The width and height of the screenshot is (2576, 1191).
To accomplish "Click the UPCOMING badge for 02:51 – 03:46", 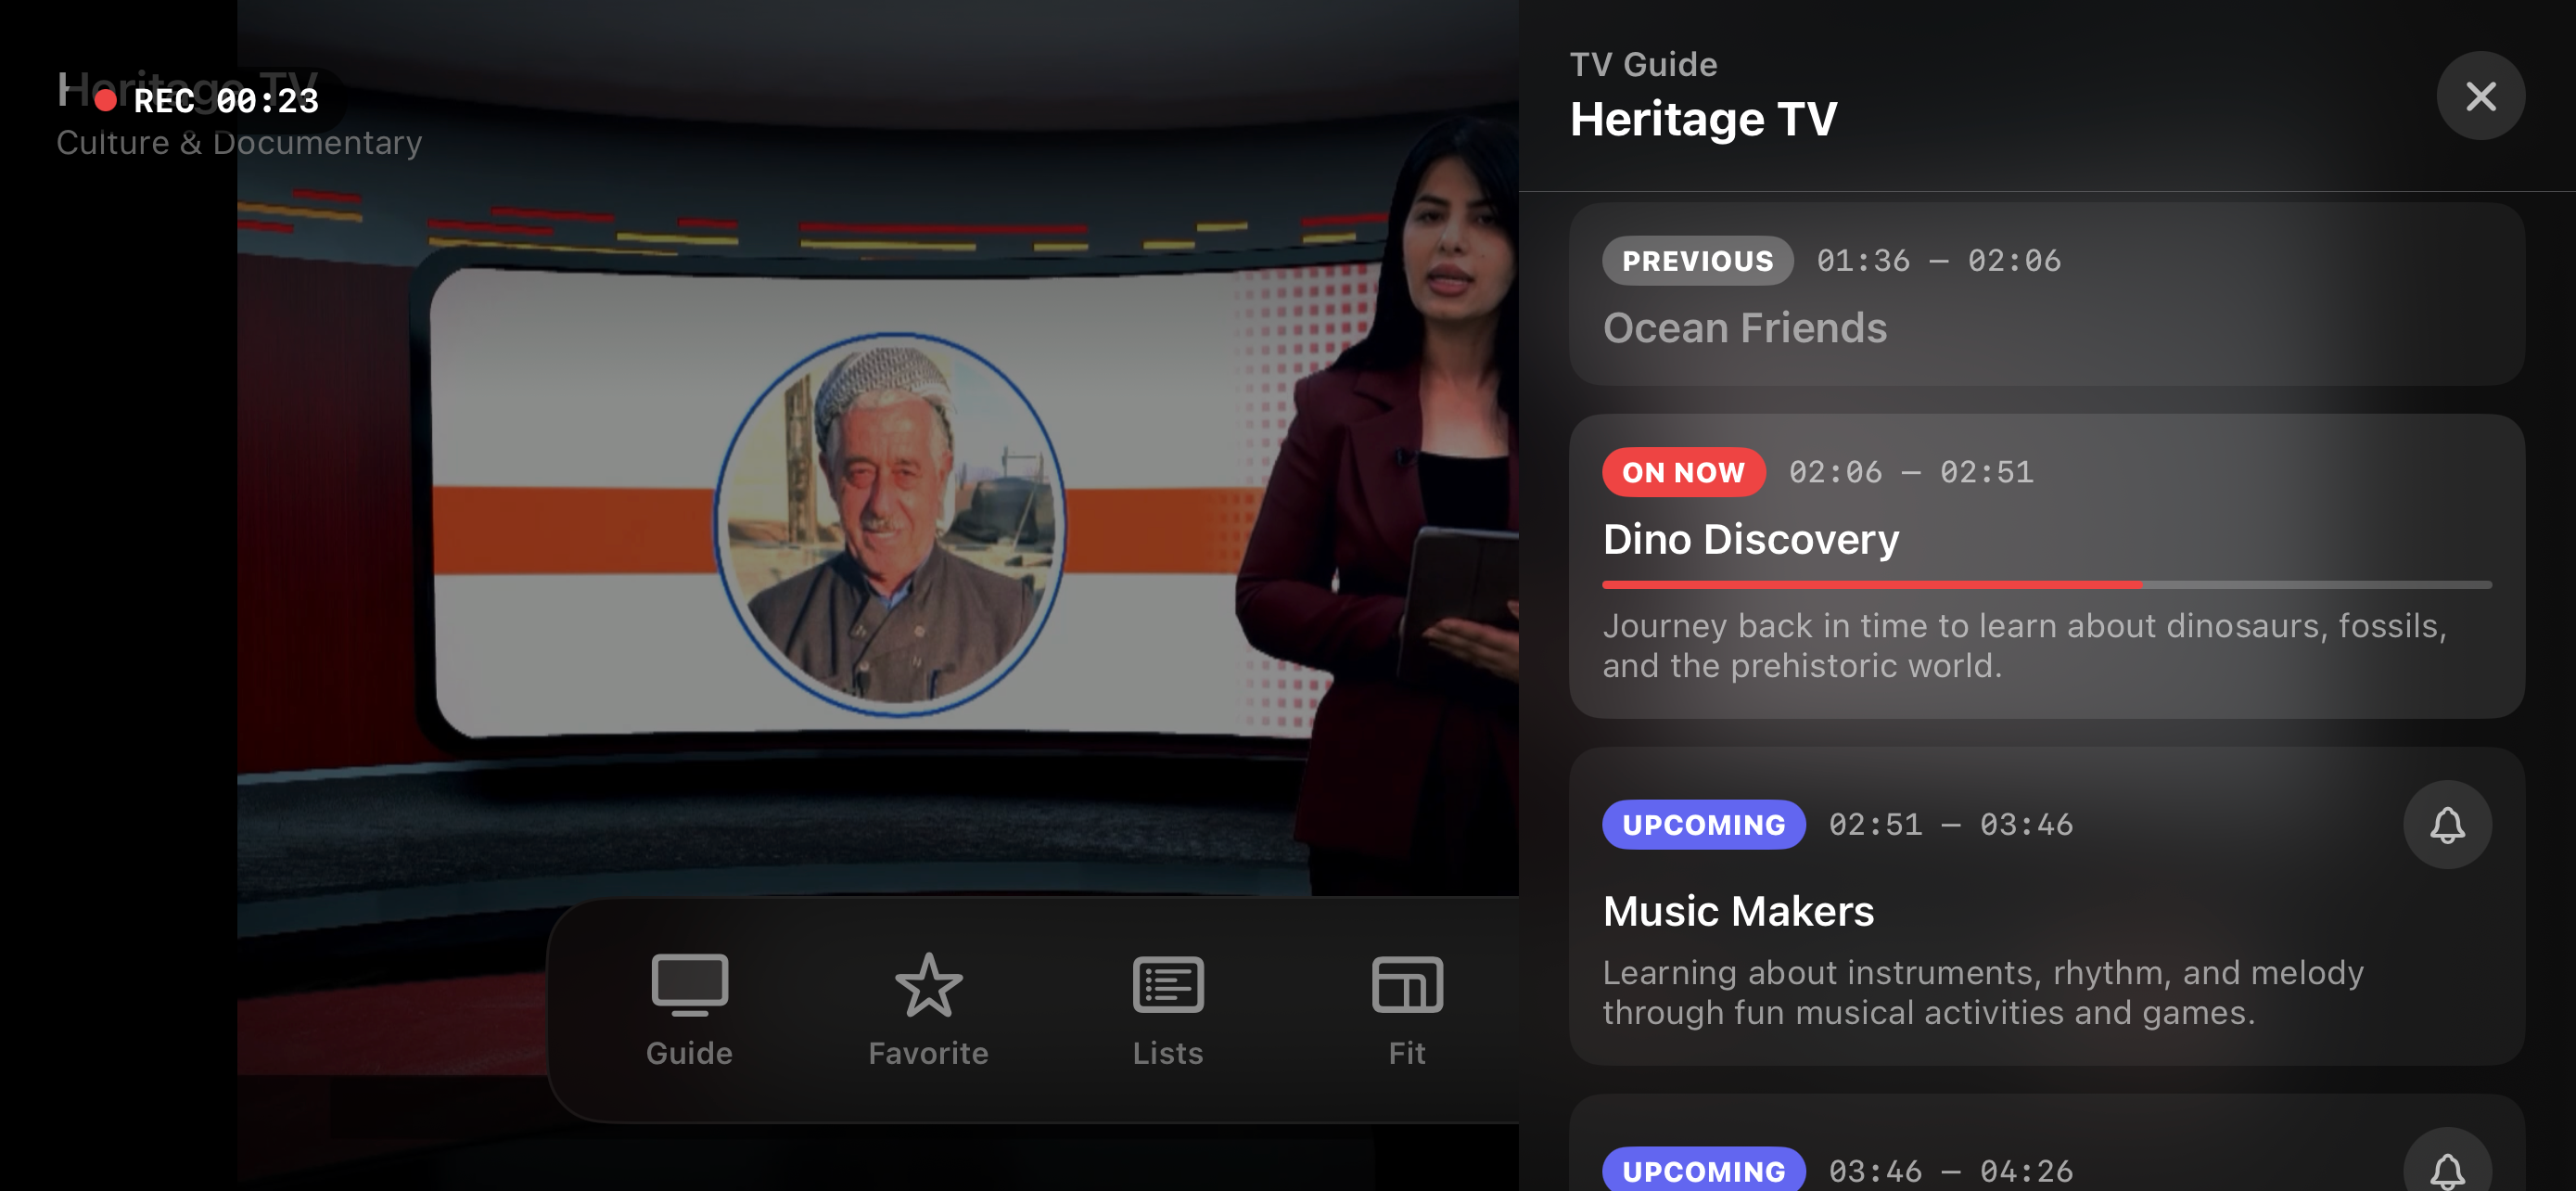I will point(1703,824).
